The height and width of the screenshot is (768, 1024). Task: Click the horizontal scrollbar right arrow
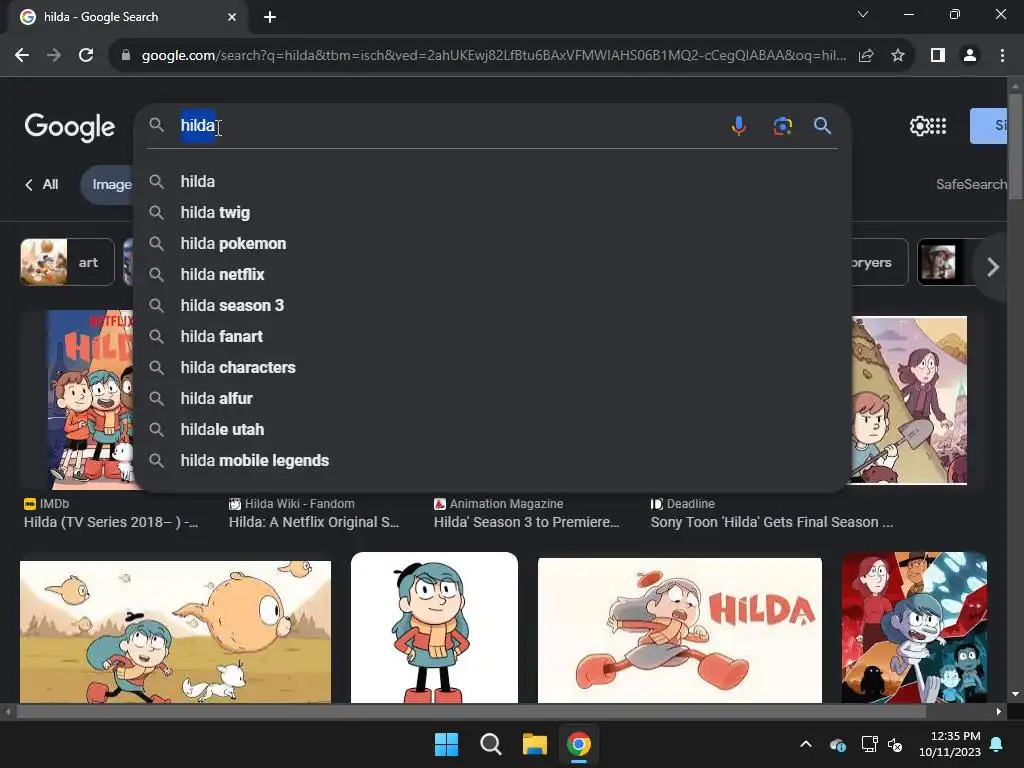pyautogui.click(x=999, y=711)
